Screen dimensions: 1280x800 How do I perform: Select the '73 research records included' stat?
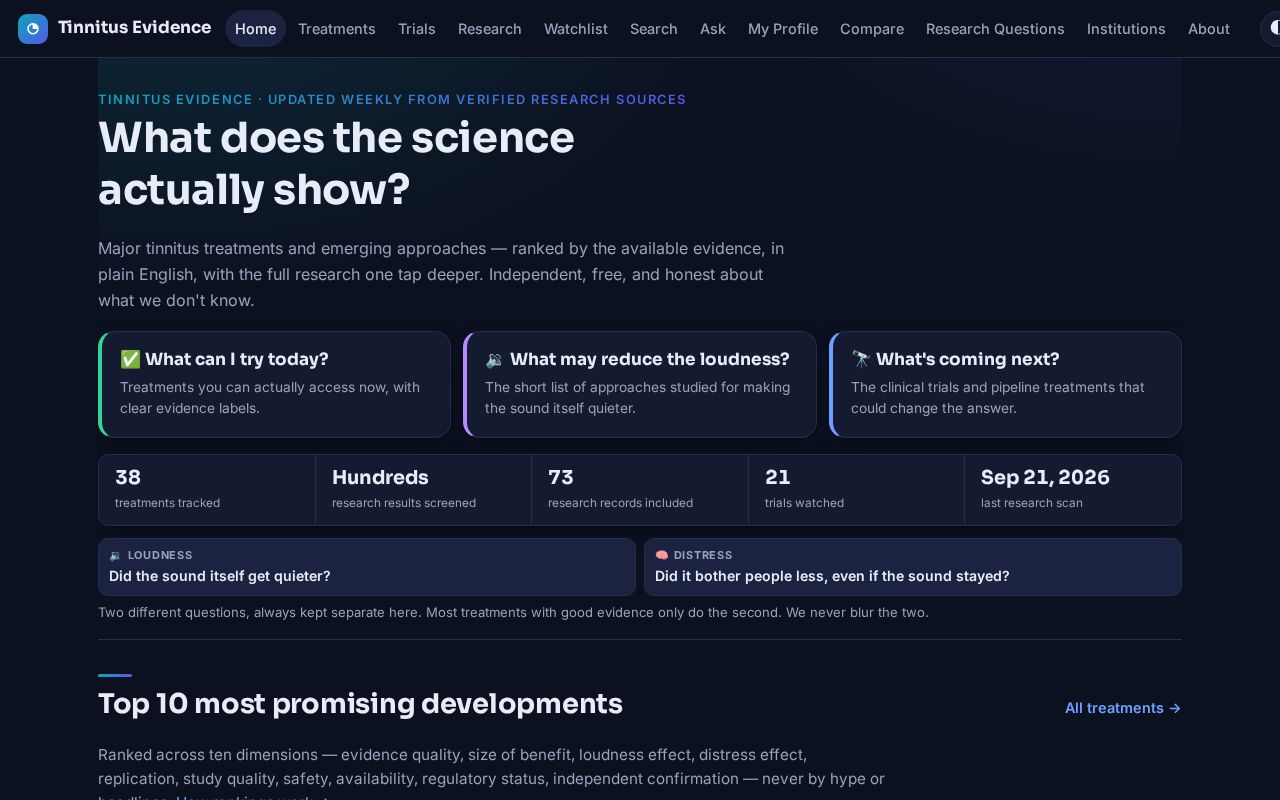click(x=640, y=490)
